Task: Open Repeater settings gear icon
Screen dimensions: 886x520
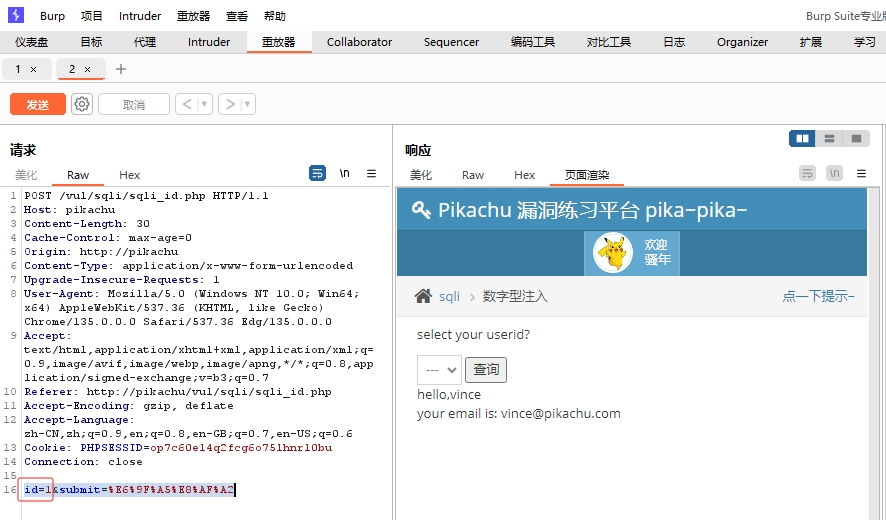Action: (82, 104)
